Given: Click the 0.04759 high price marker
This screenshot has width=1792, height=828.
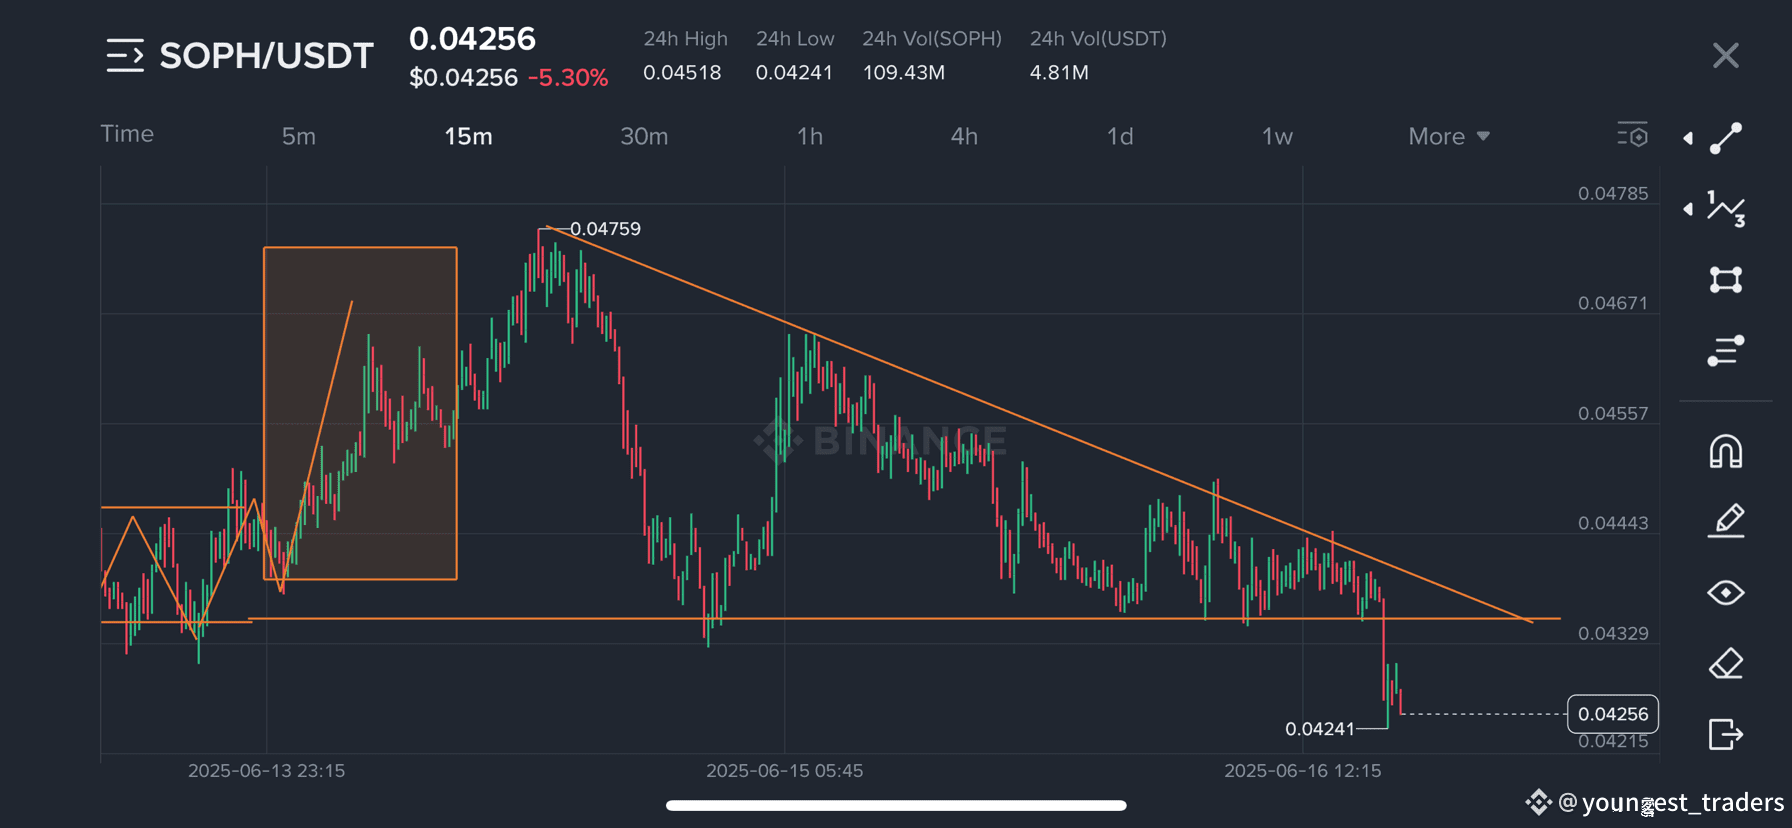Looking at the screenshot, I should pyautogui.click(x=605, y=229).
